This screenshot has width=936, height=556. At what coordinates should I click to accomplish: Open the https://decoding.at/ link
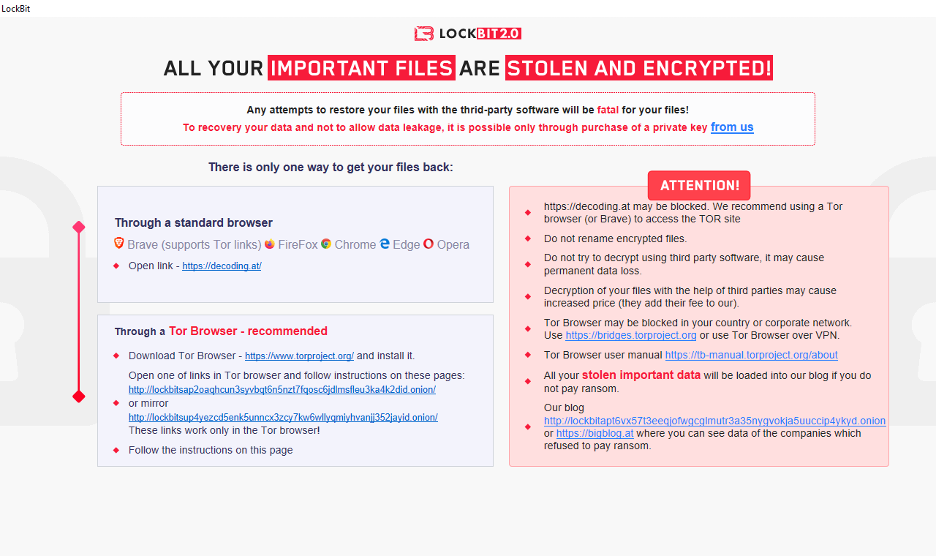[x=221, y=266]
